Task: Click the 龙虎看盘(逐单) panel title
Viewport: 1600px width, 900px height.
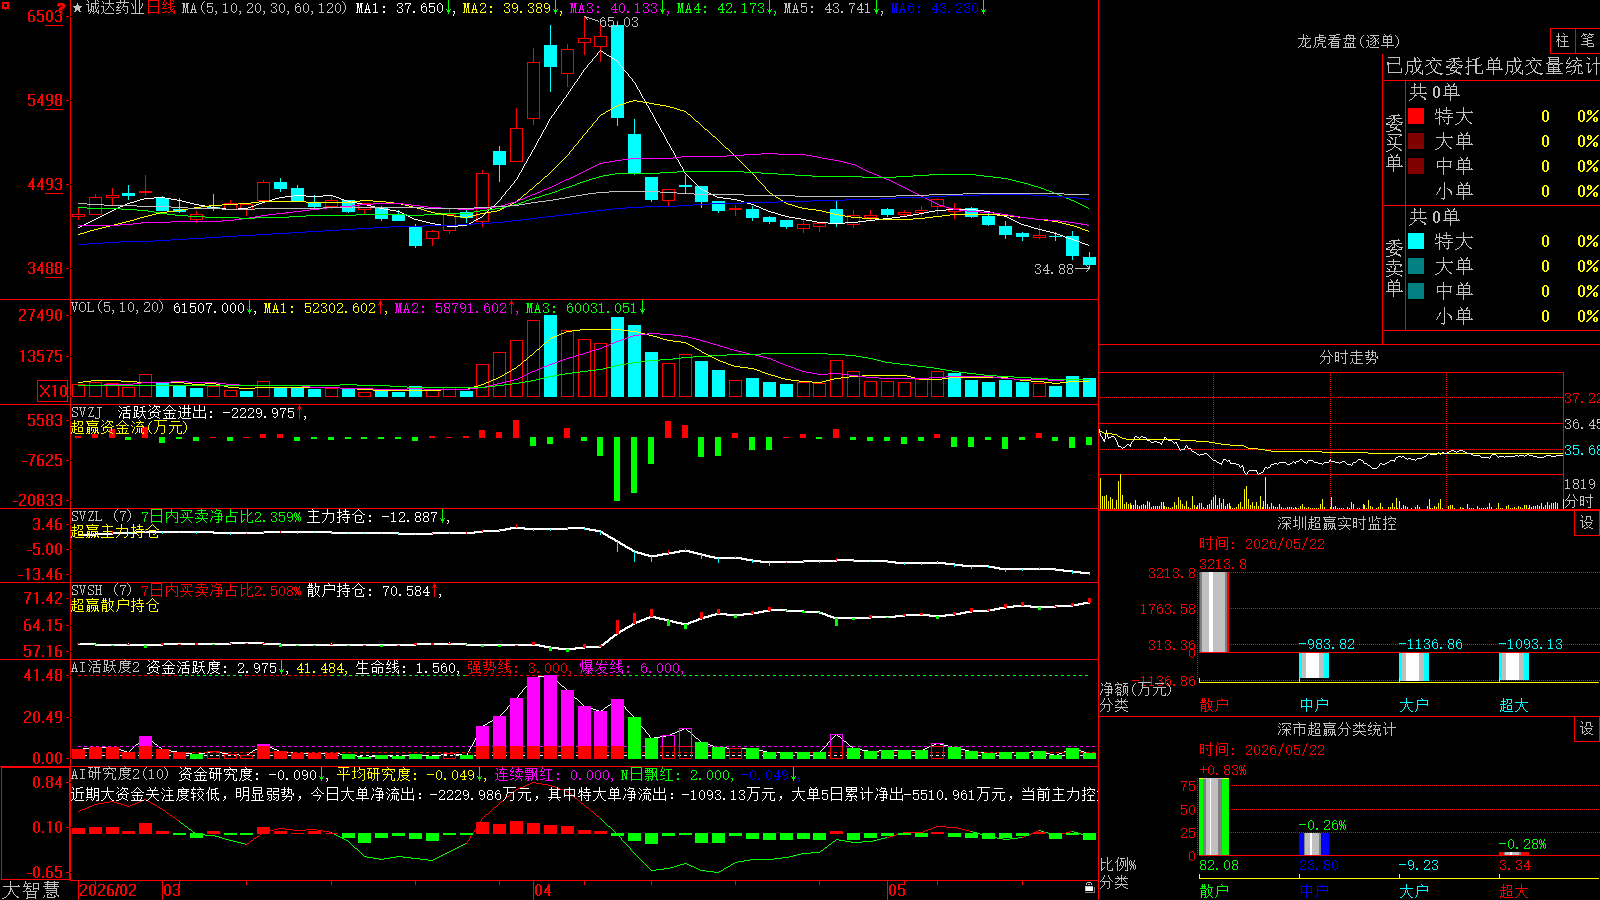Action: tap(1348, 41)
